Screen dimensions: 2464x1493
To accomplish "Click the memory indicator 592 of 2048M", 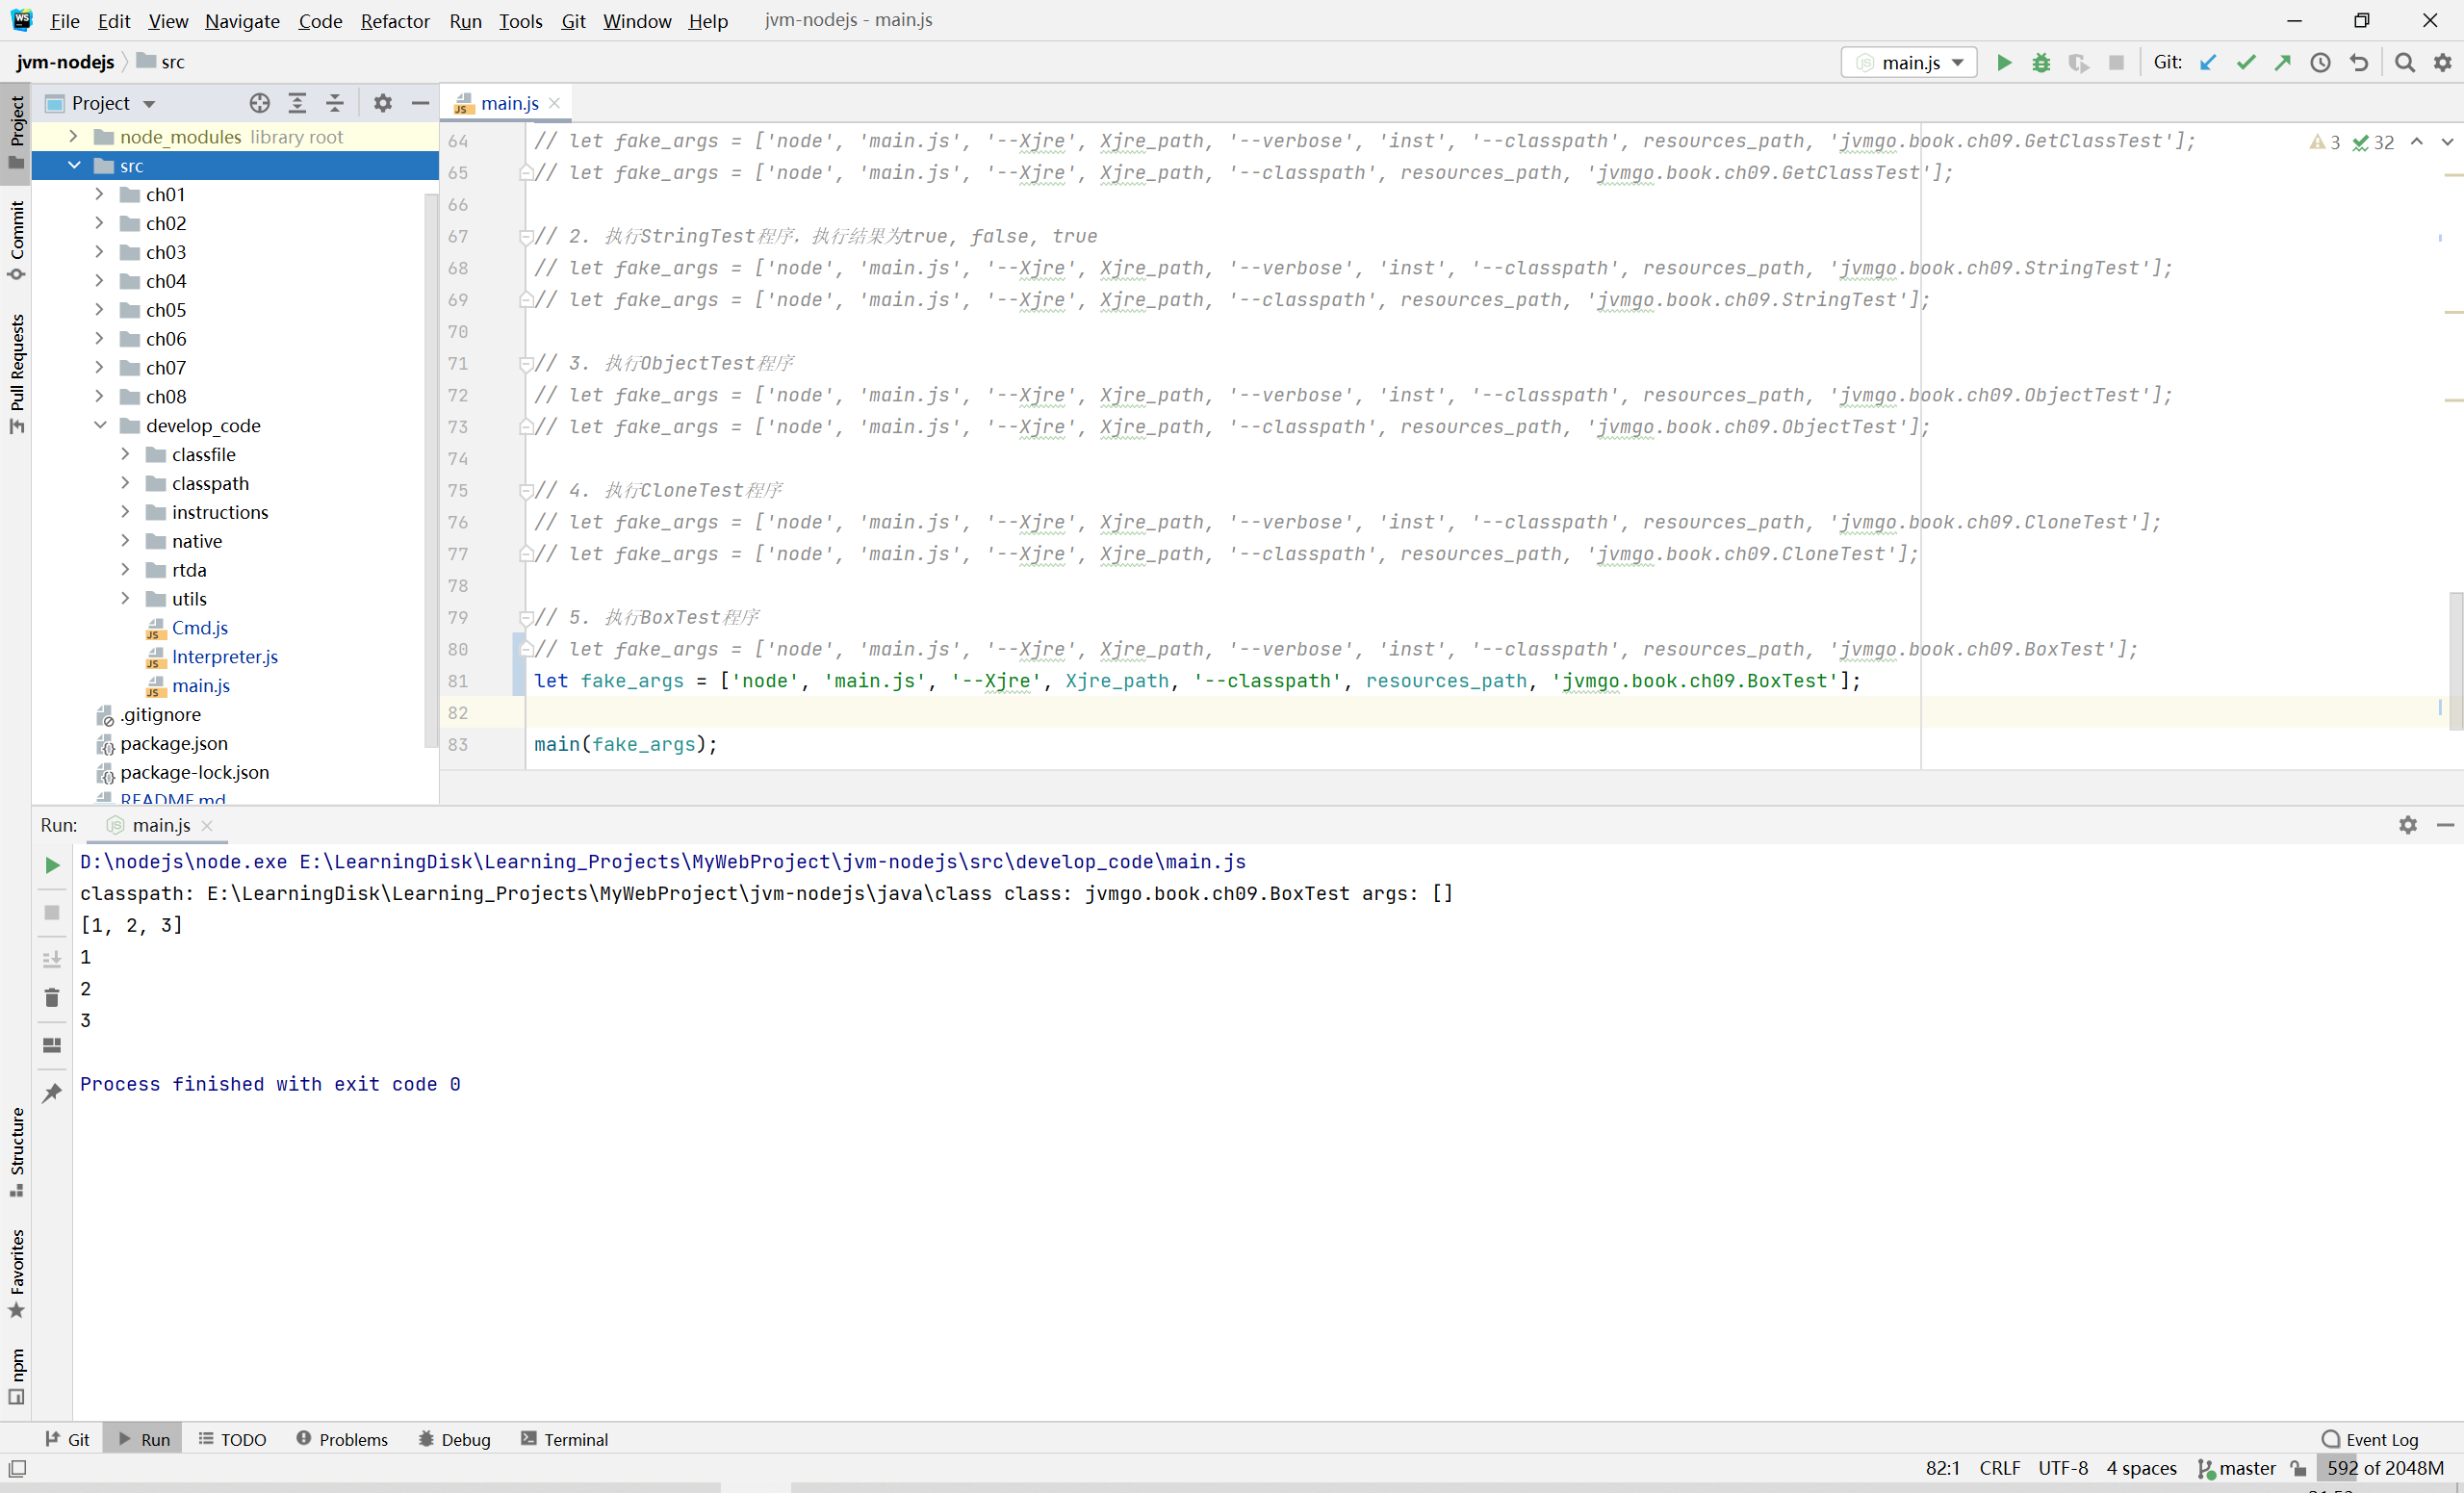I will 2385,1468.
